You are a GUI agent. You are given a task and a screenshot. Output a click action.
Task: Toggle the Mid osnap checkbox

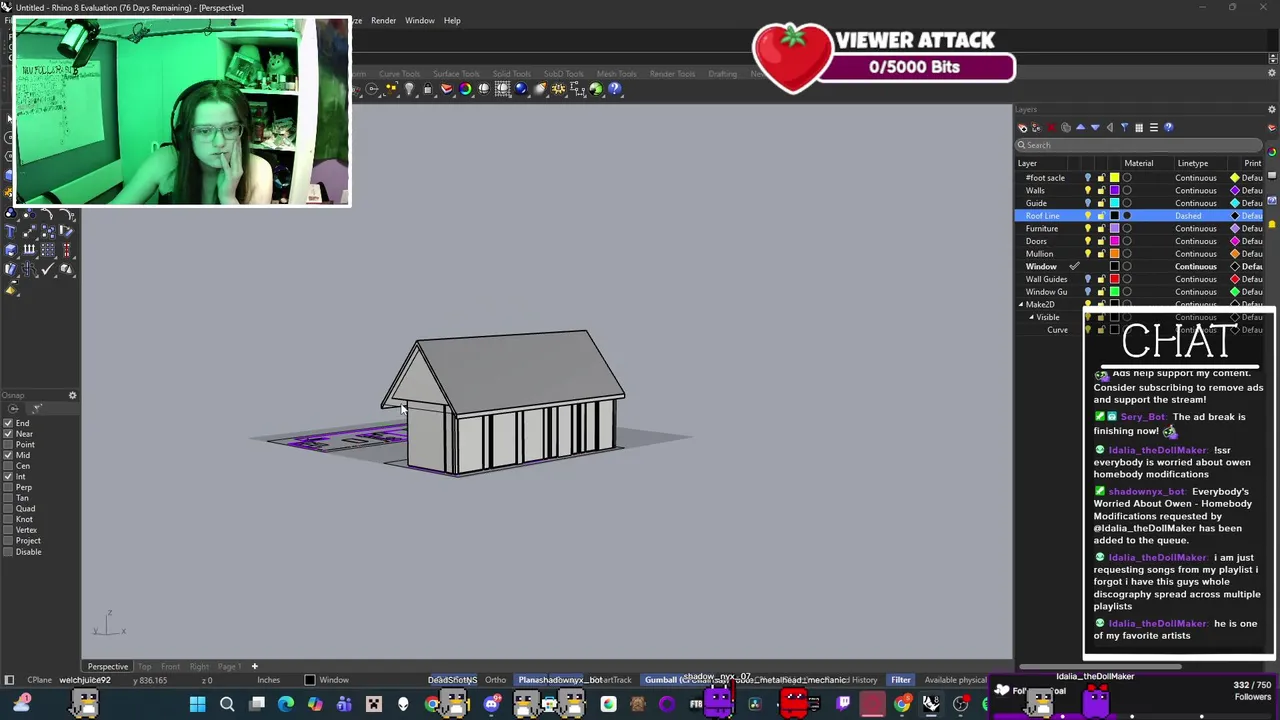[x=8, y=455]
